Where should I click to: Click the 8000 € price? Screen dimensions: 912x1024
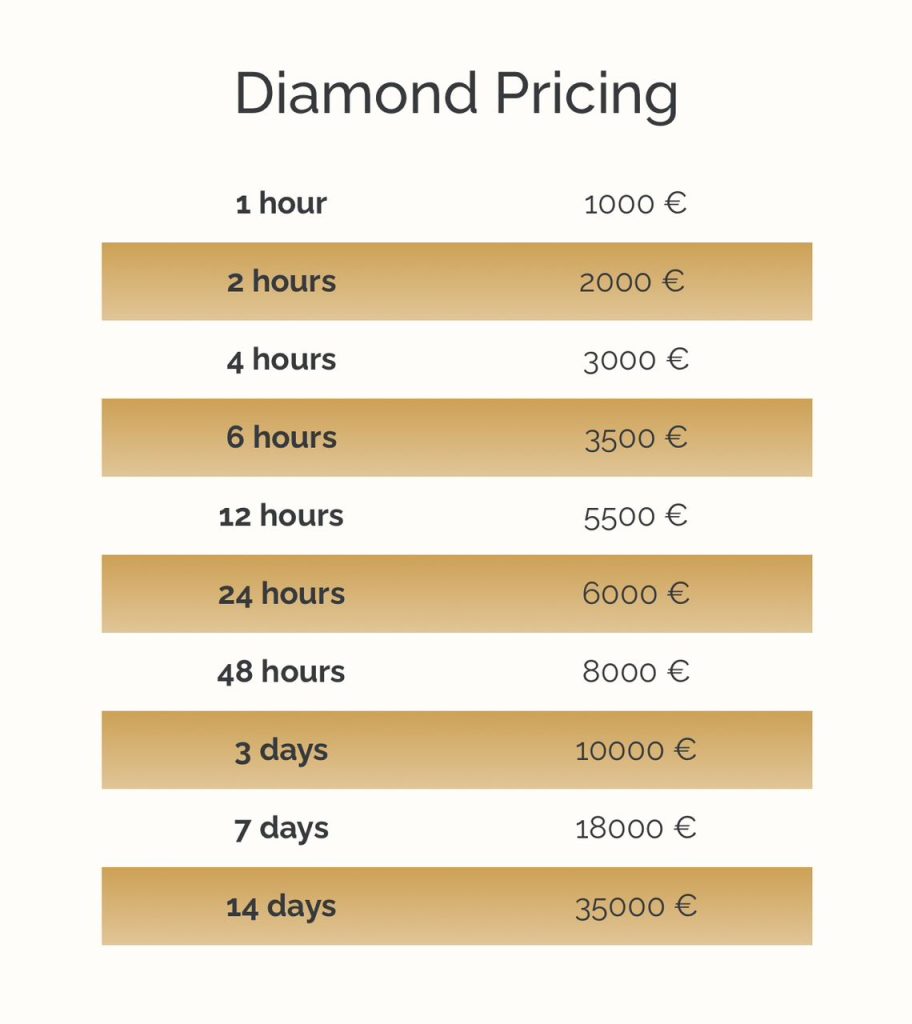(635, 672)
